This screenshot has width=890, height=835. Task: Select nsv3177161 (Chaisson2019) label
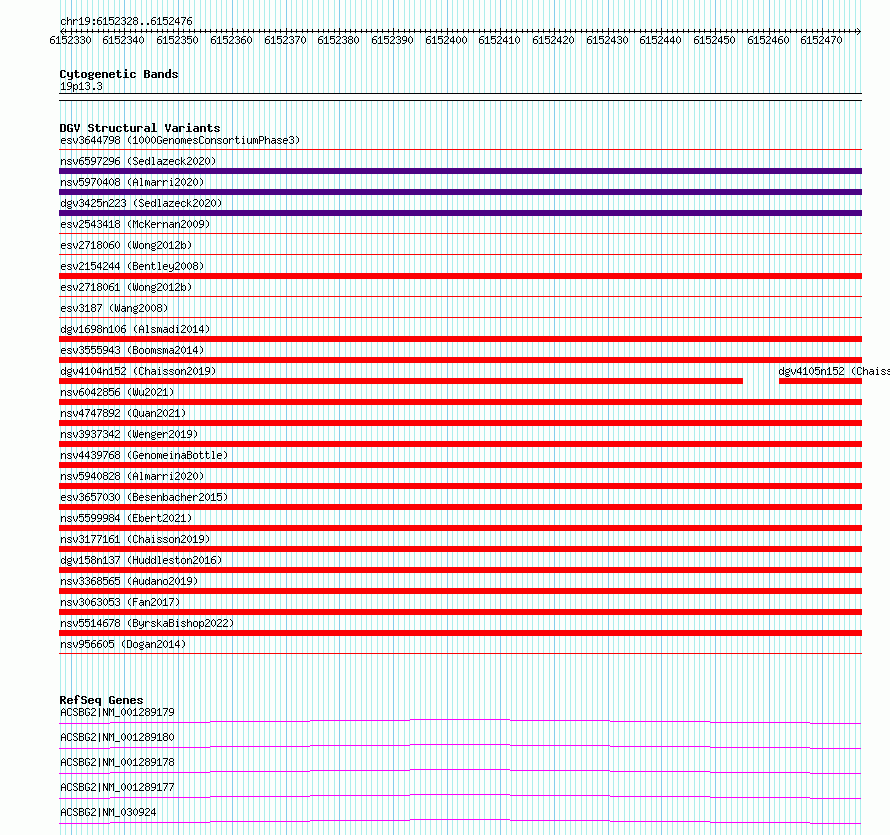point(135,539)
